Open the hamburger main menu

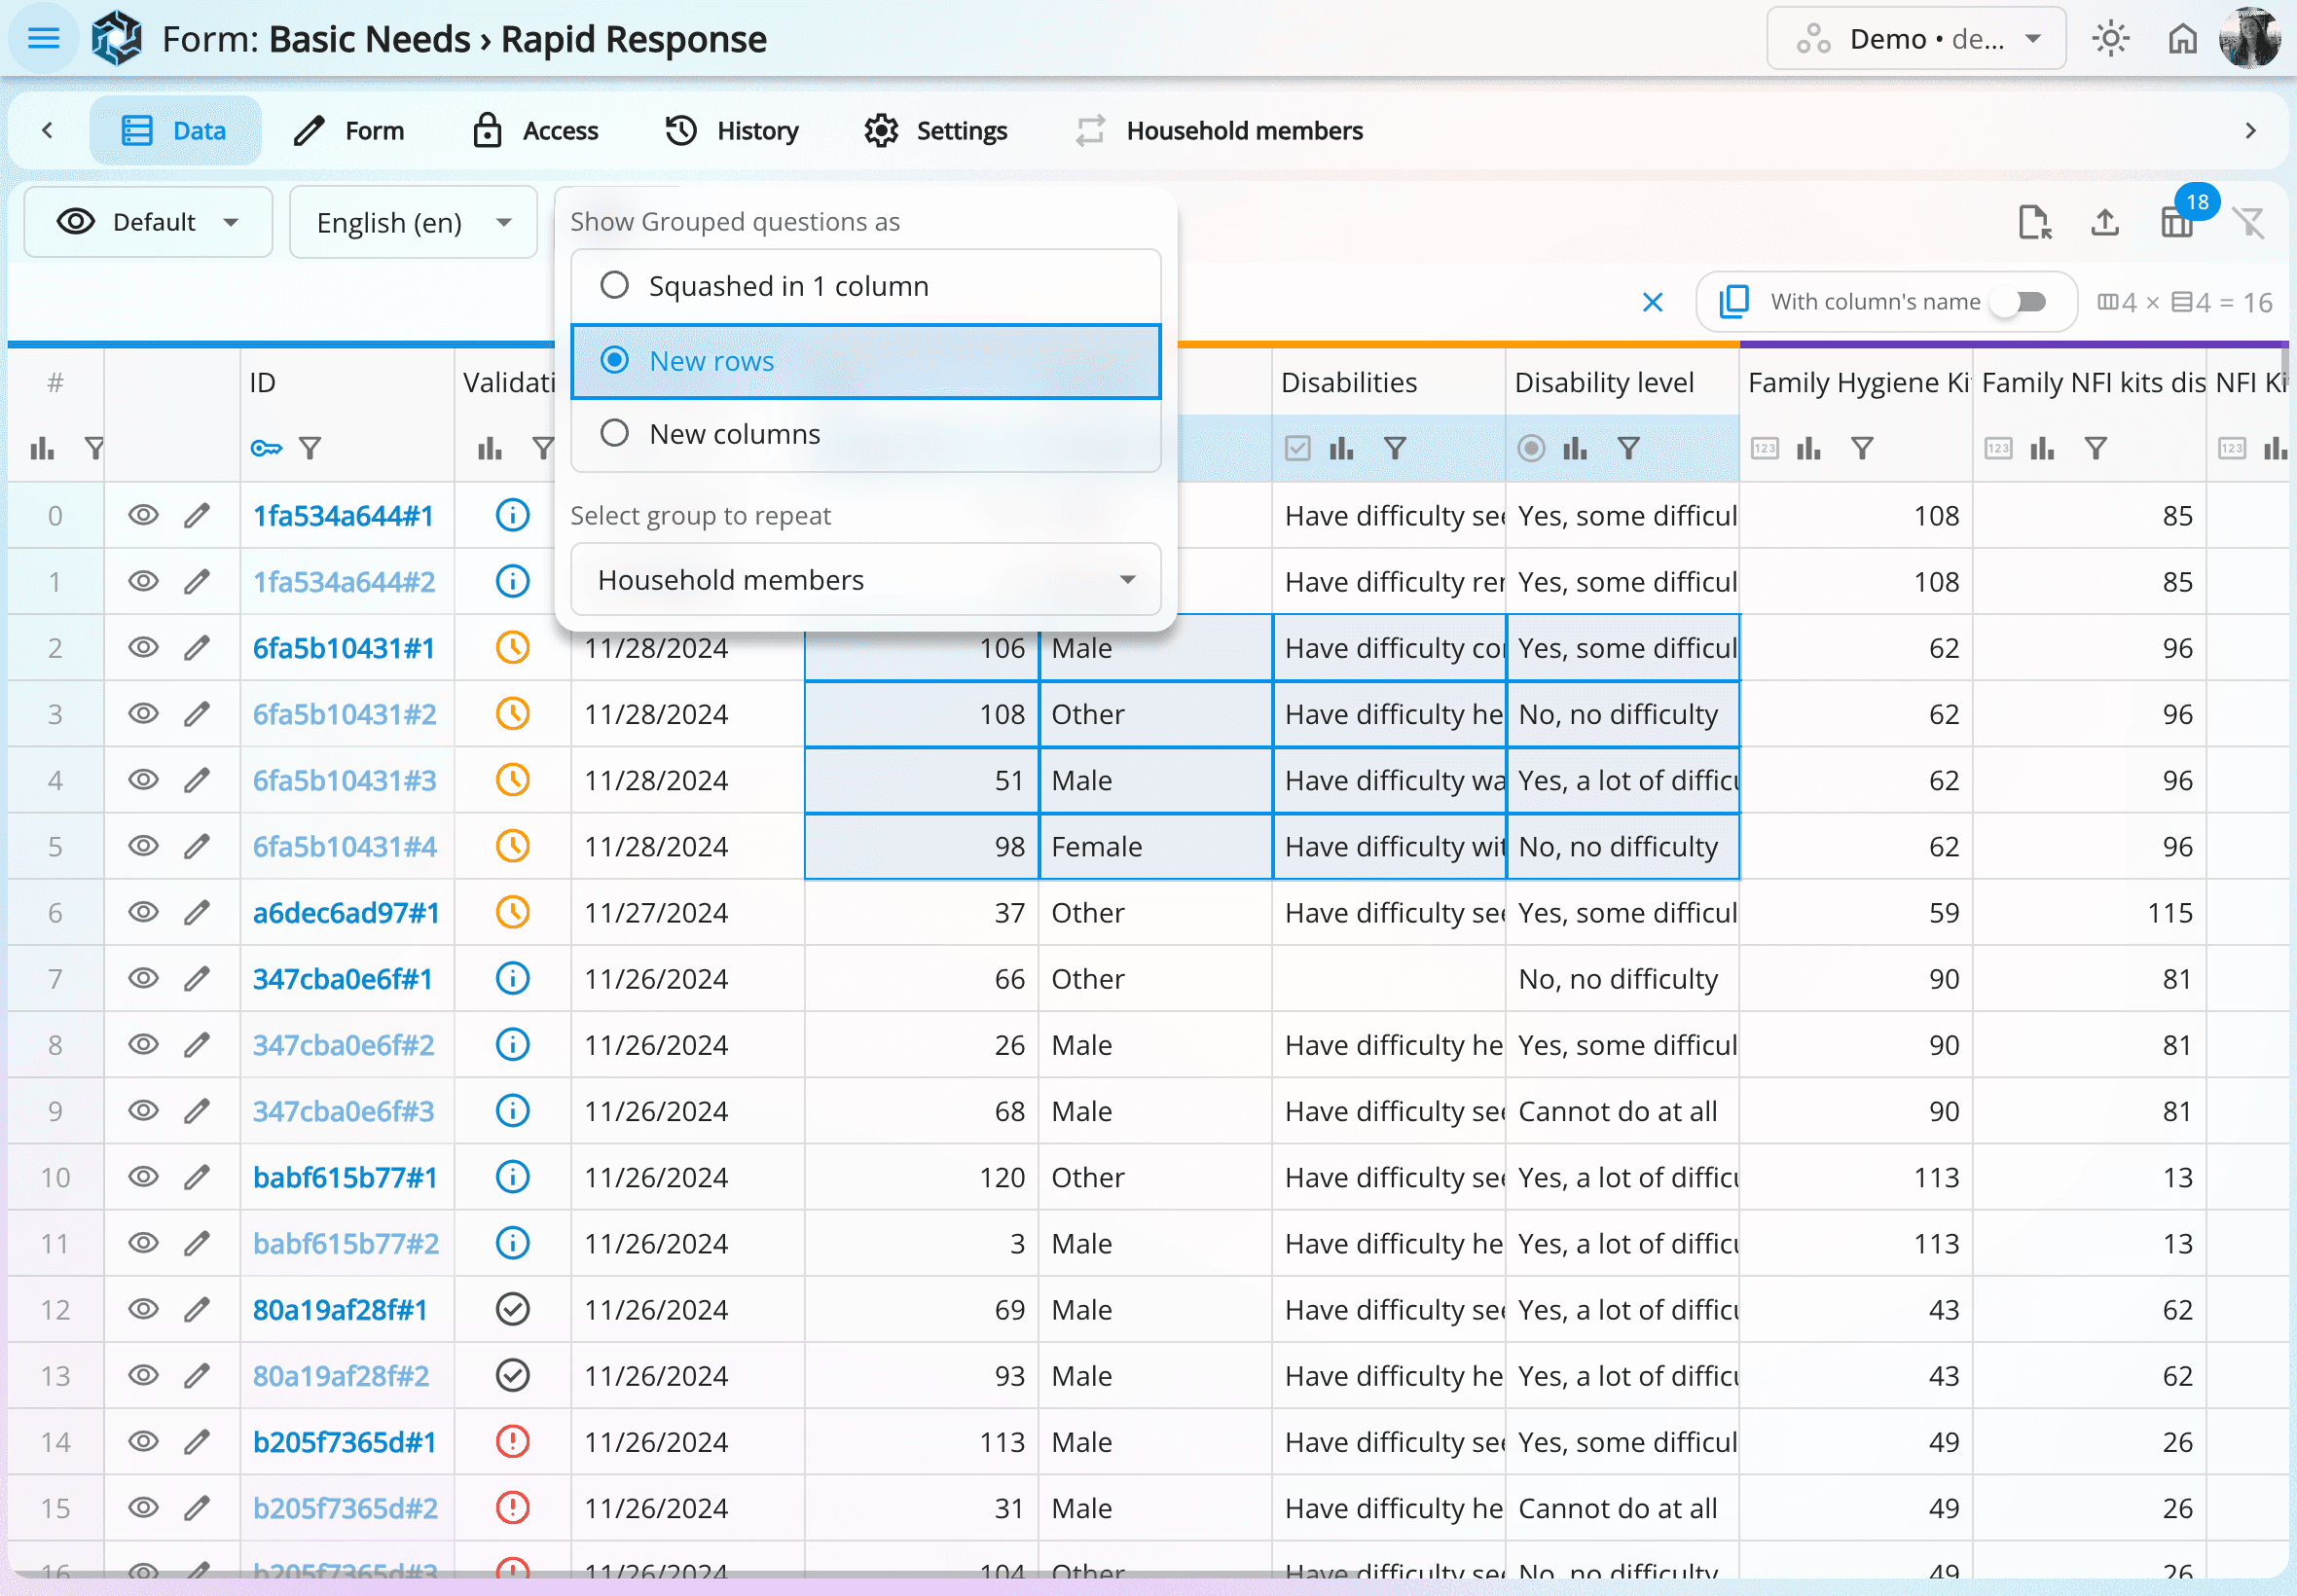[43, 39]
